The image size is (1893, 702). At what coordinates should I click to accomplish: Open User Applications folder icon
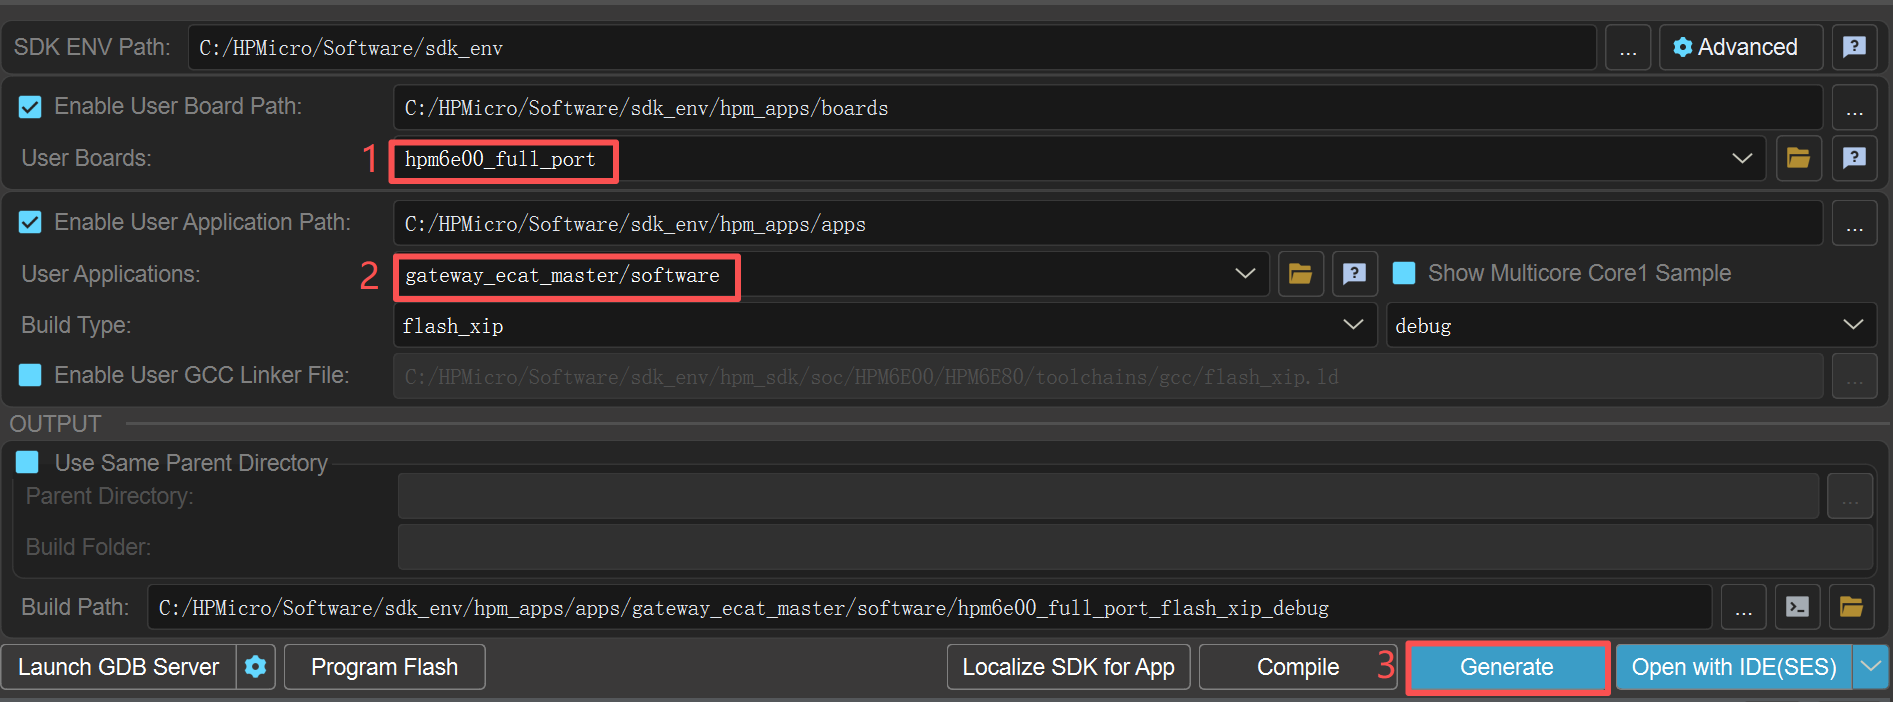[x=1300, y=274]
